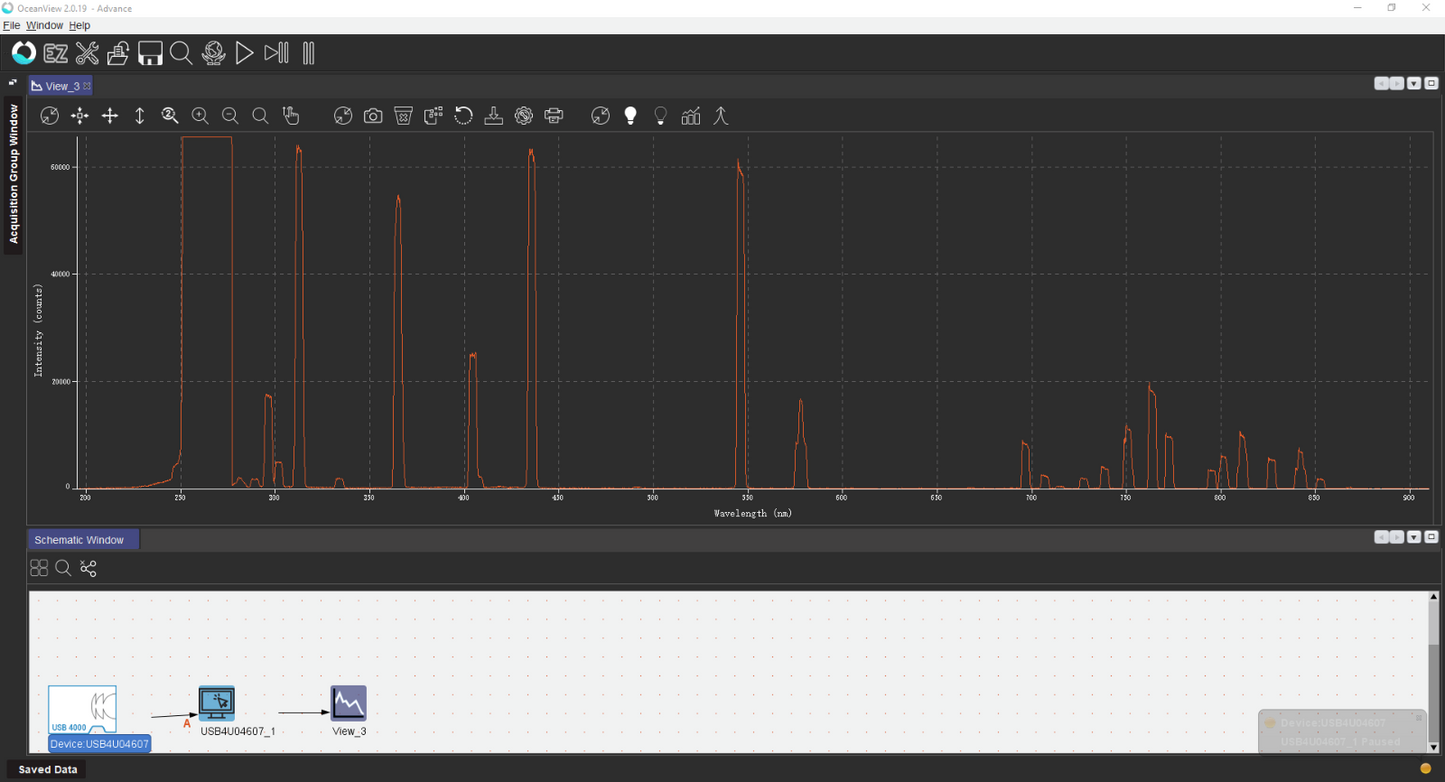The width and height of the screenshot is (1445, 782).
Task: Click the peak-shaped icon at toolbar end
Action: click(x=721, y=116)
